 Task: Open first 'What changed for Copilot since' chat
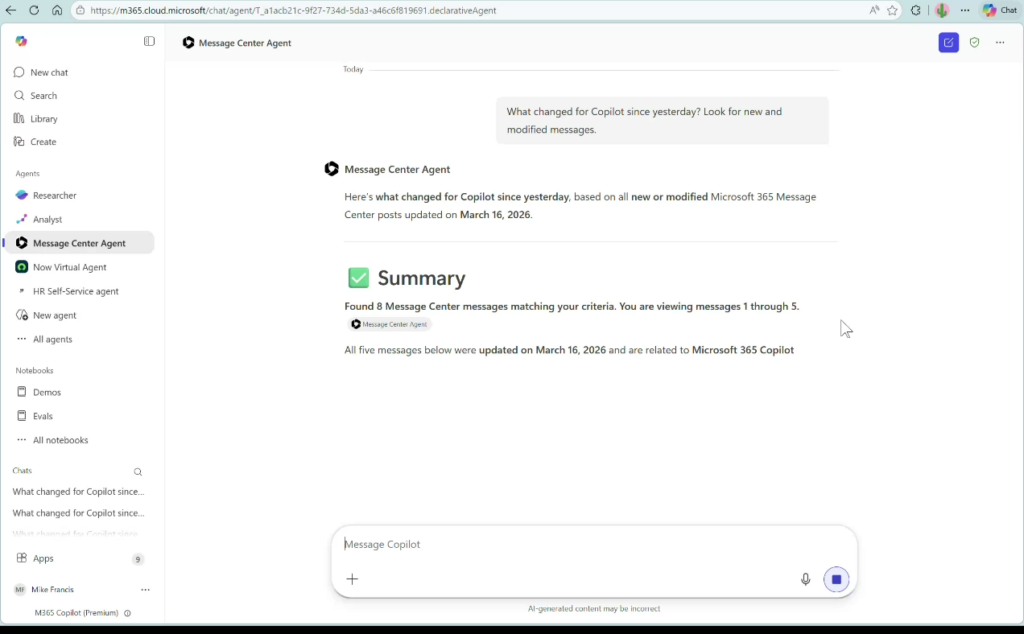click(78, 492)
